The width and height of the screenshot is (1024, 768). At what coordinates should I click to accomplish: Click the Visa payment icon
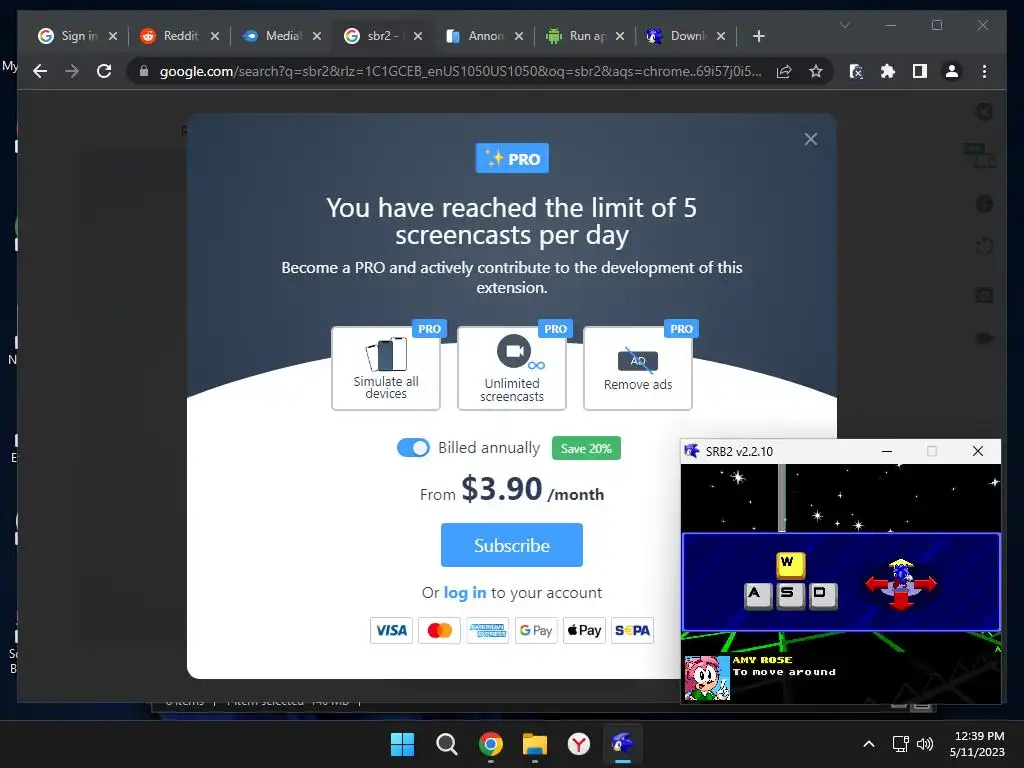coord(391,630)
